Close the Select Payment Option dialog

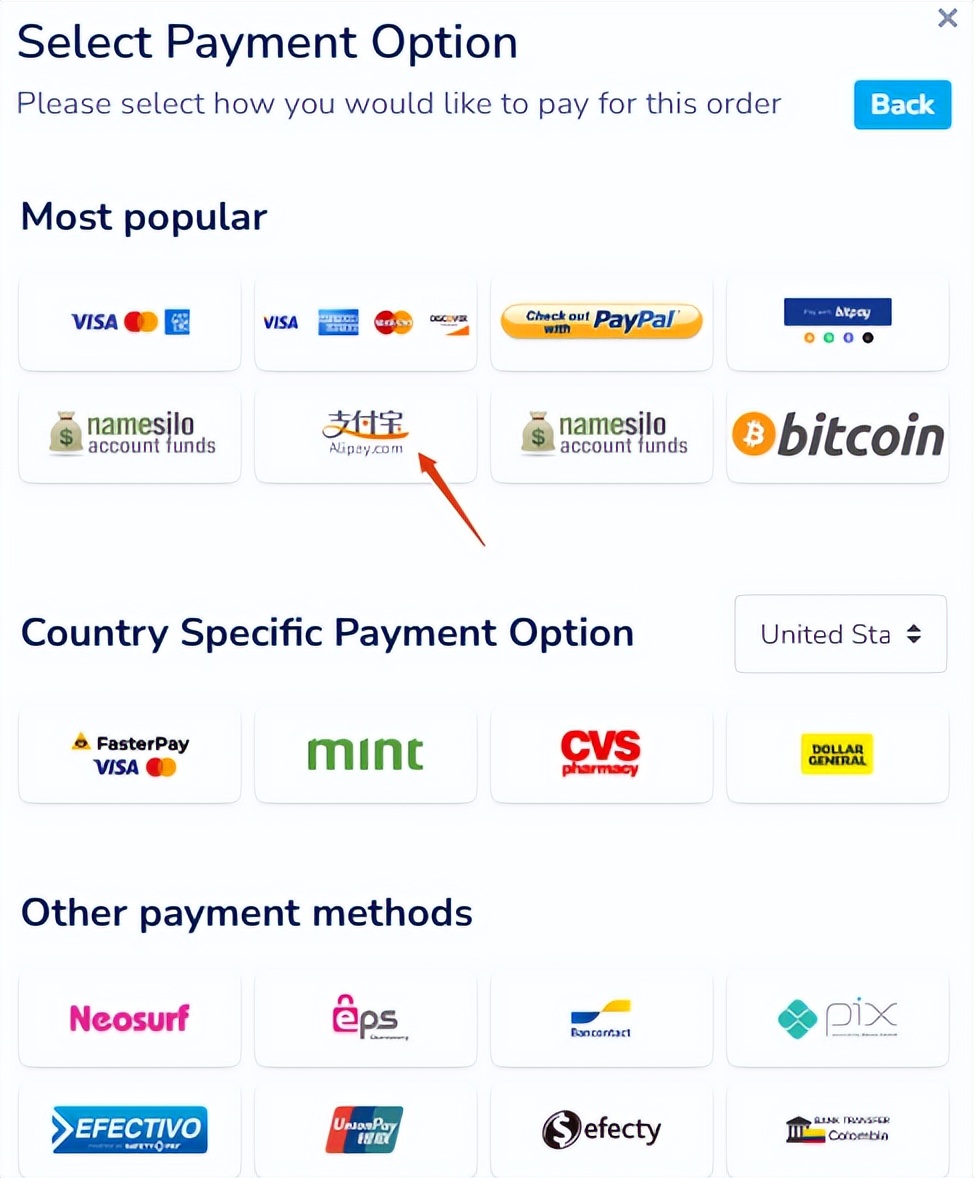tap(947, 18)
